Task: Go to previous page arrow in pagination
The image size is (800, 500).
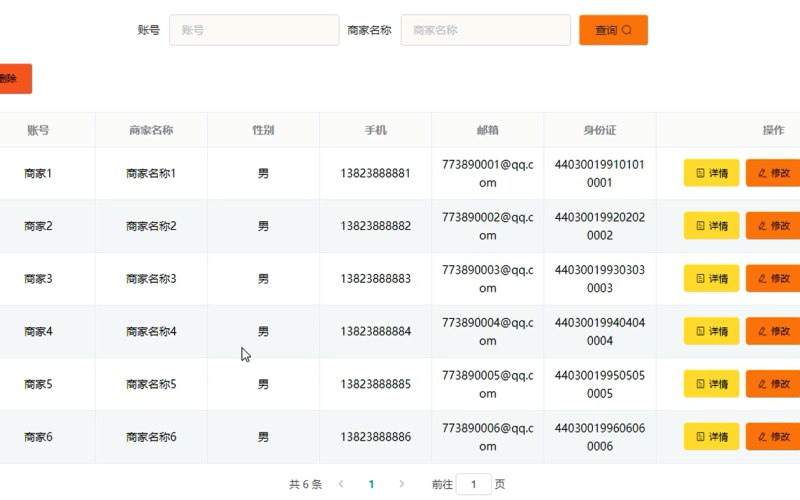Action: (x=341, y=484)
